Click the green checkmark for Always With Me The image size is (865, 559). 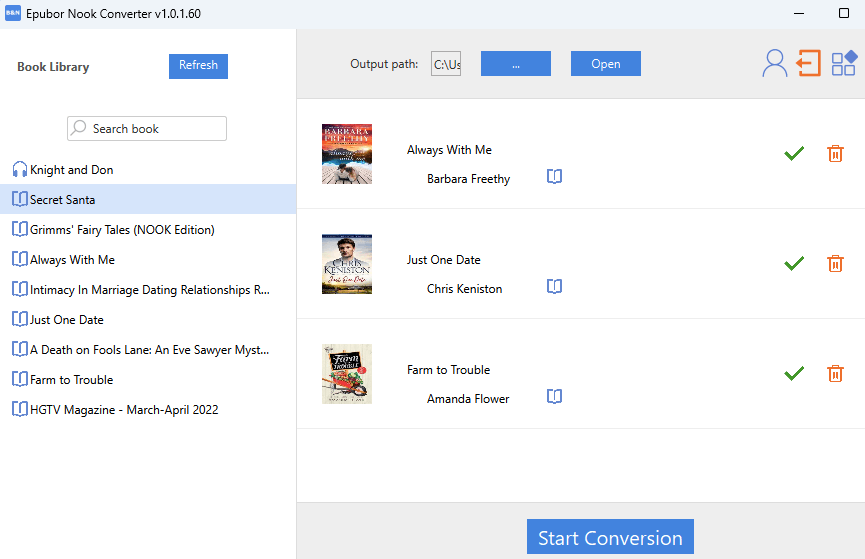(794, 153)
